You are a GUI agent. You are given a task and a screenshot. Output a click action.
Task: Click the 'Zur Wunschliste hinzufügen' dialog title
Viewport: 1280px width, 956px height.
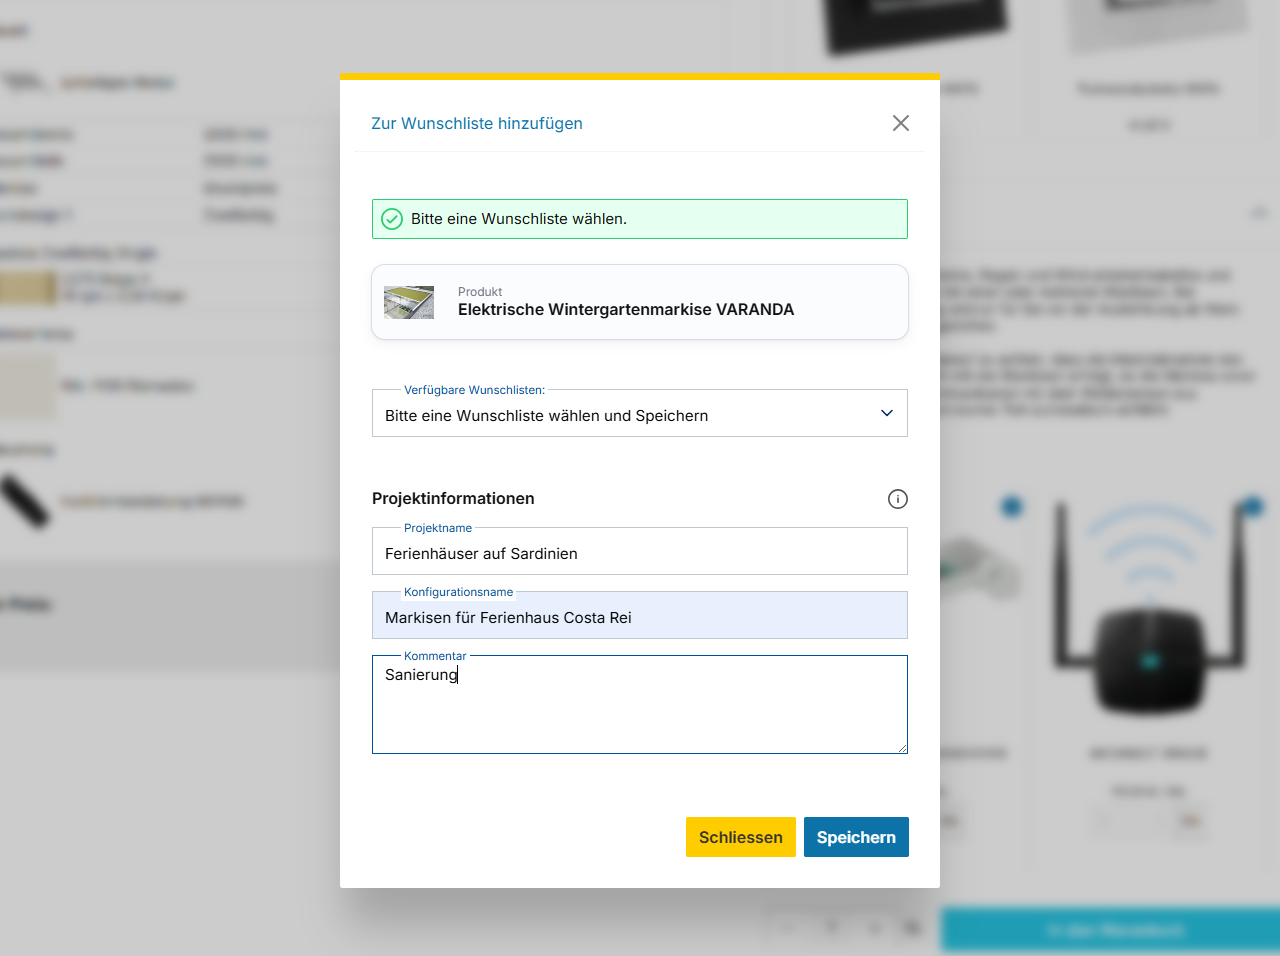coord(477,123)
